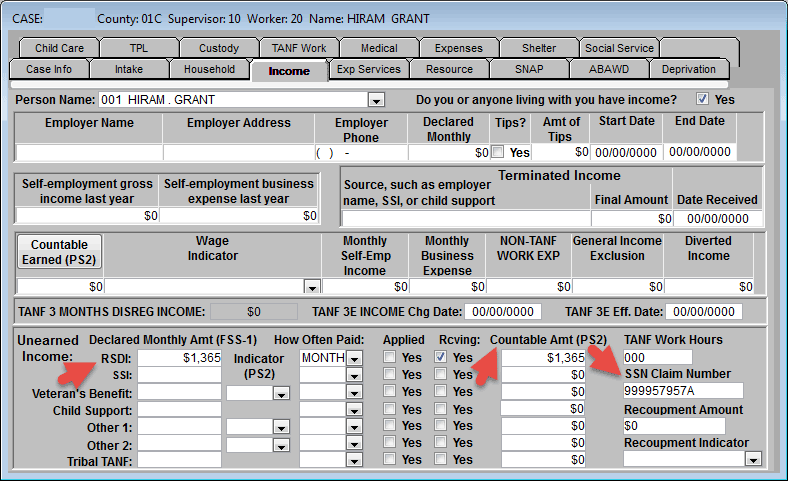Expand the Wage Indicator dropdown
The width and height of the screenshot is (788, 481).
click(x=312, y=287)
